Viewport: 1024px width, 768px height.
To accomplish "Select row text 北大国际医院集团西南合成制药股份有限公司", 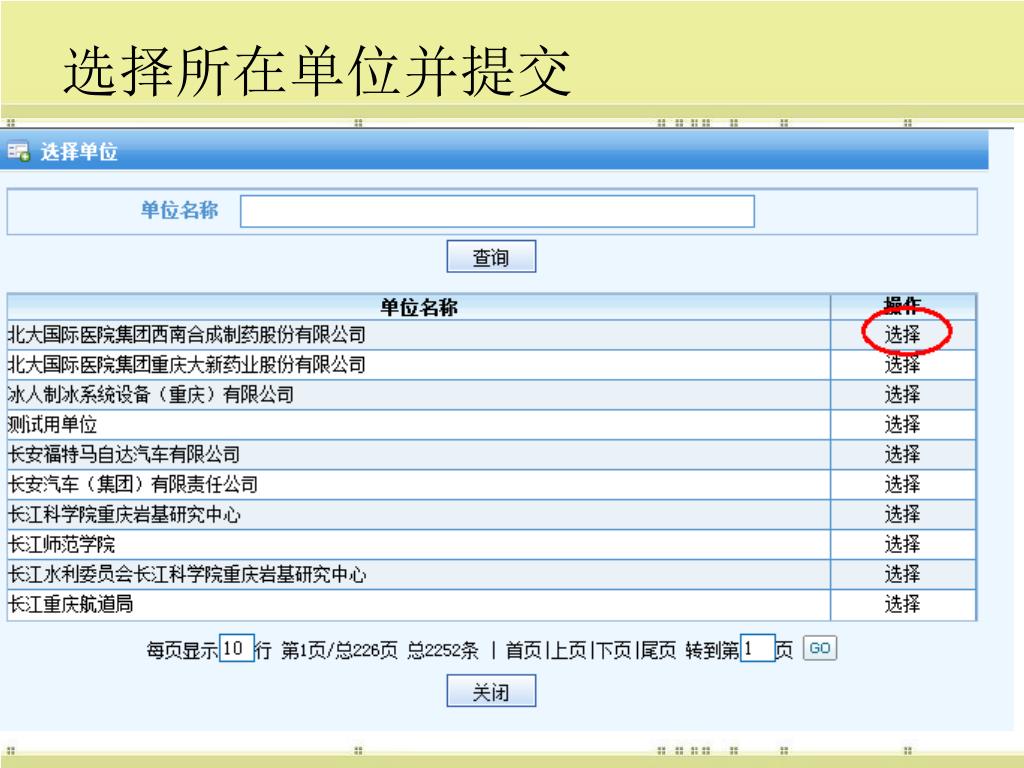I will click(x=187, y=334).
